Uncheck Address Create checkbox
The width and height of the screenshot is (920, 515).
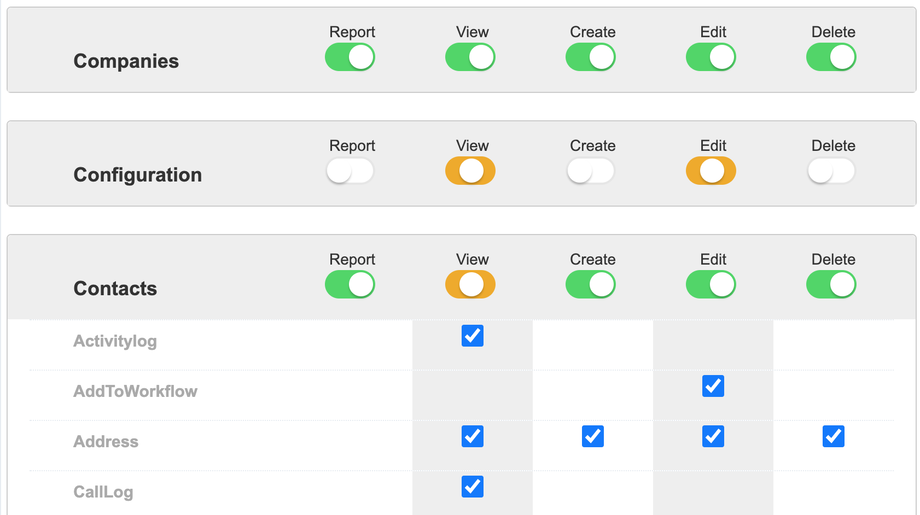593,436
